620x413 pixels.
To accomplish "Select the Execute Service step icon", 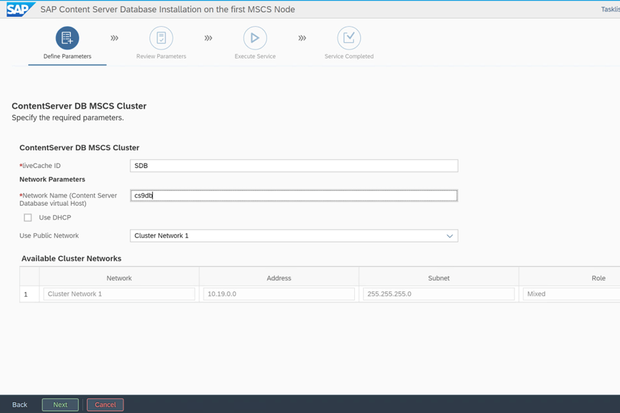I will 255,38.
